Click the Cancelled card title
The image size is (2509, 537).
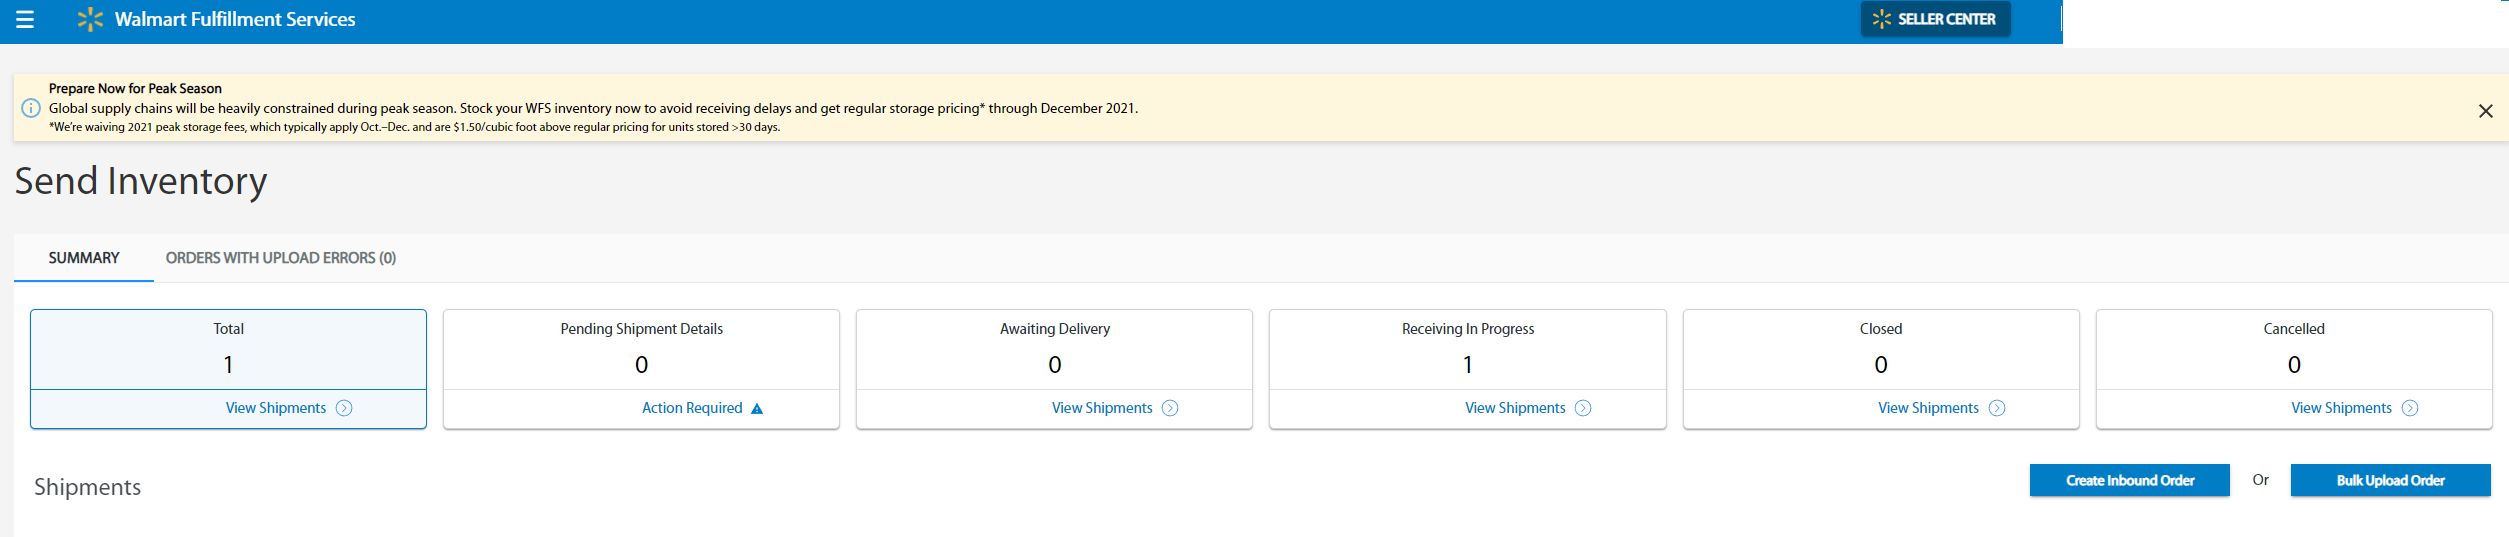tap(2293, 329)
